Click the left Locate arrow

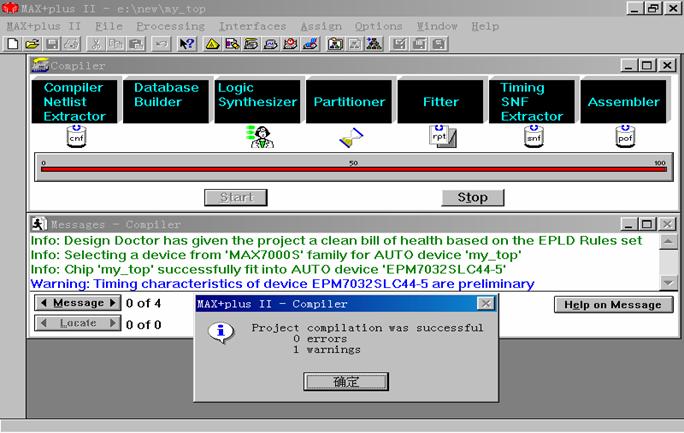click(x=44, y=324)
